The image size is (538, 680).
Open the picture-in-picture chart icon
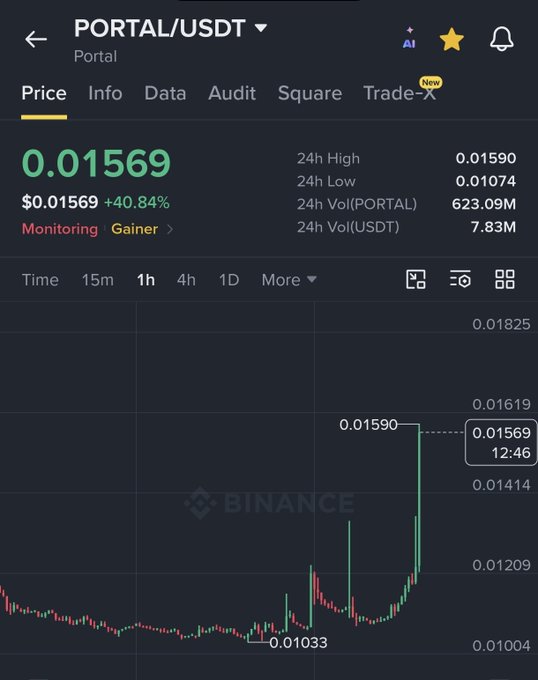416,279
